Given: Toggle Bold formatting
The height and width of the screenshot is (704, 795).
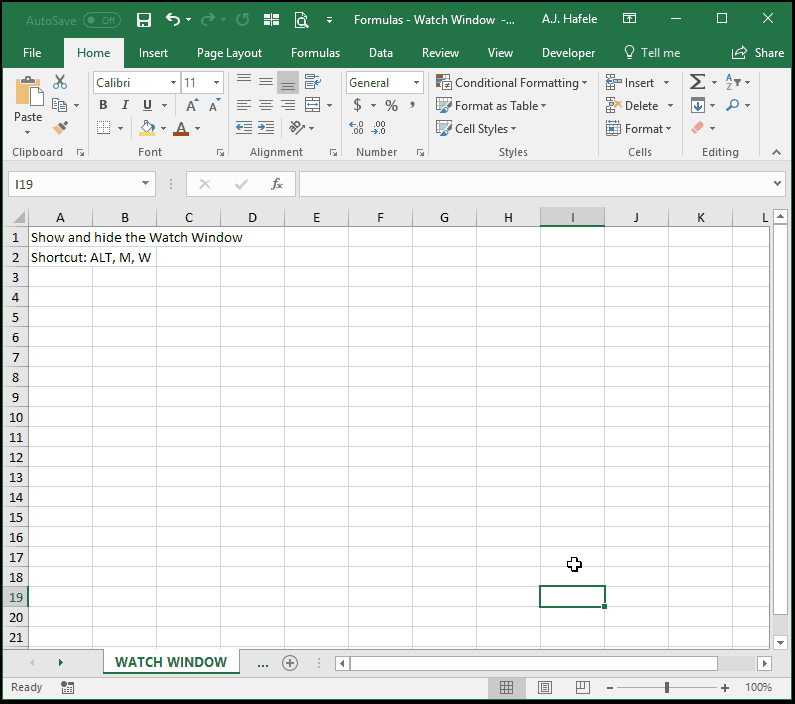Looking at the screenshot, I should pos(103,105).
